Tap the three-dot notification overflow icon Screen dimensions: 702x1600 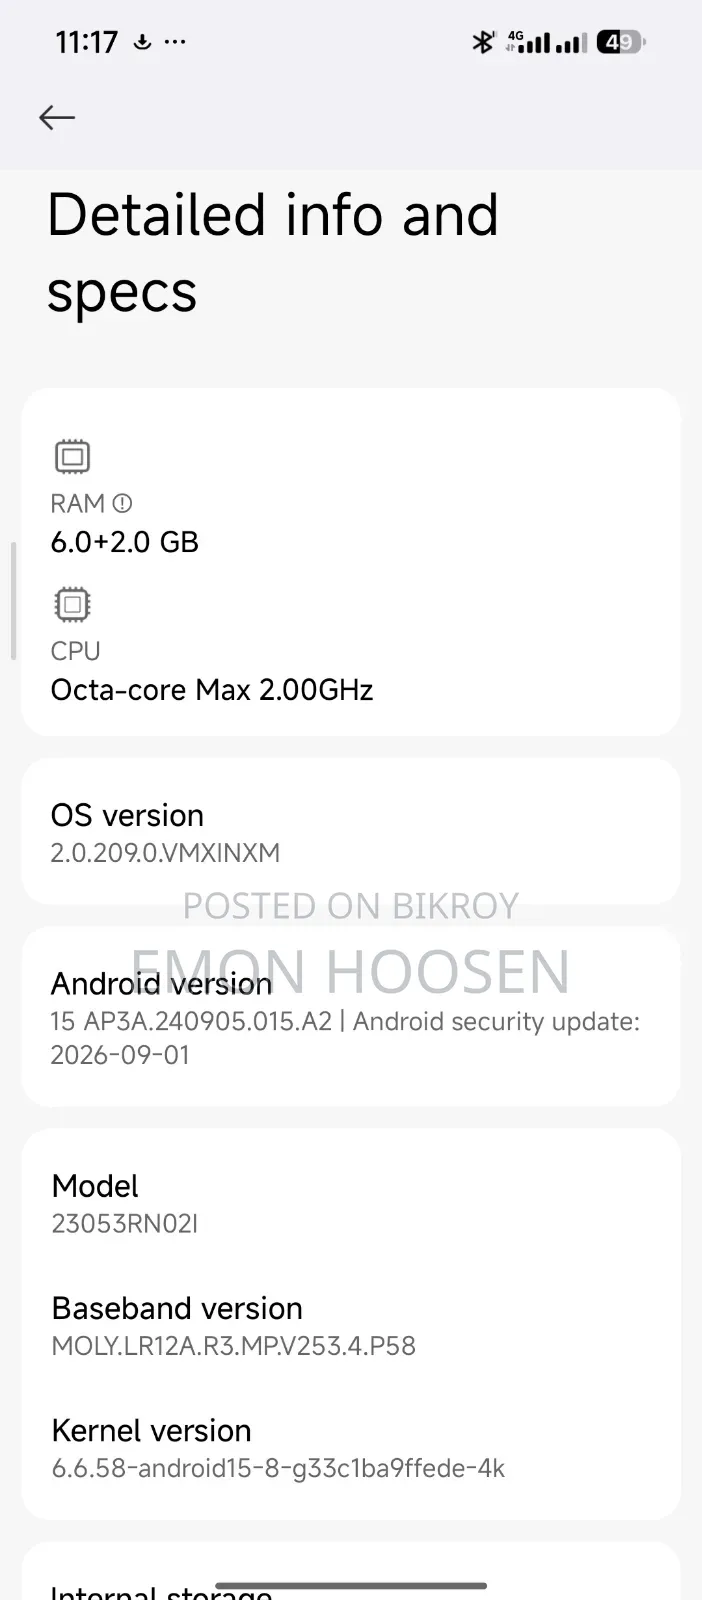tap(175, 42)
